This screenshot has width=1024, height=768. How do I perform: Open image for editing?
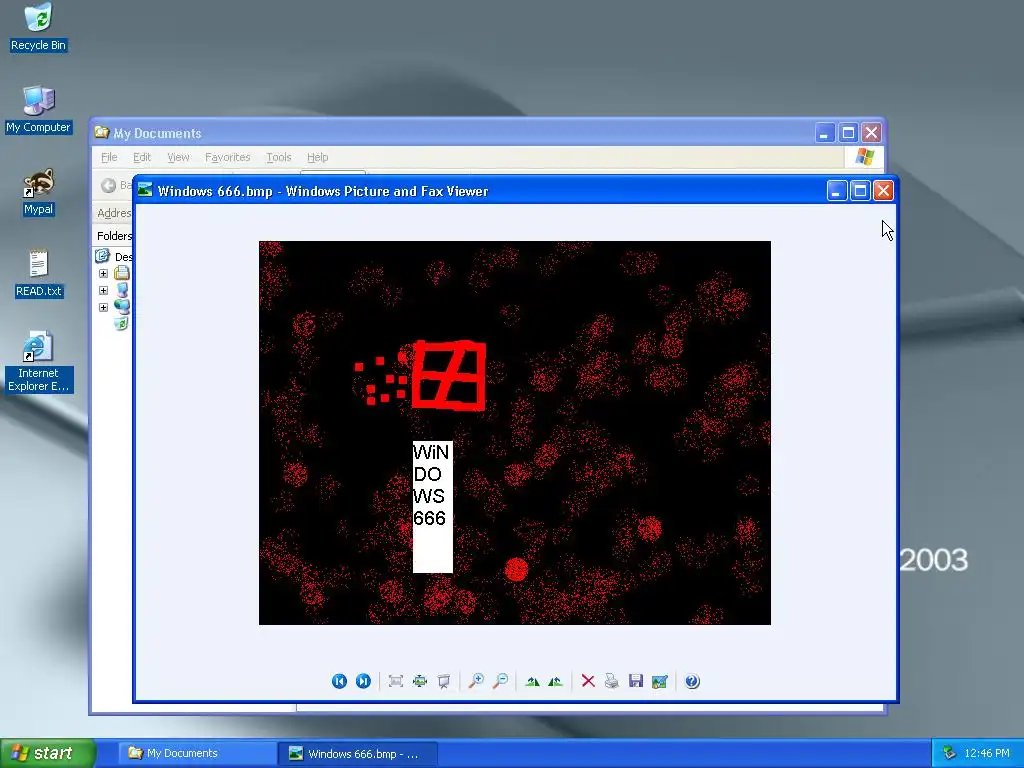(660, 681)
